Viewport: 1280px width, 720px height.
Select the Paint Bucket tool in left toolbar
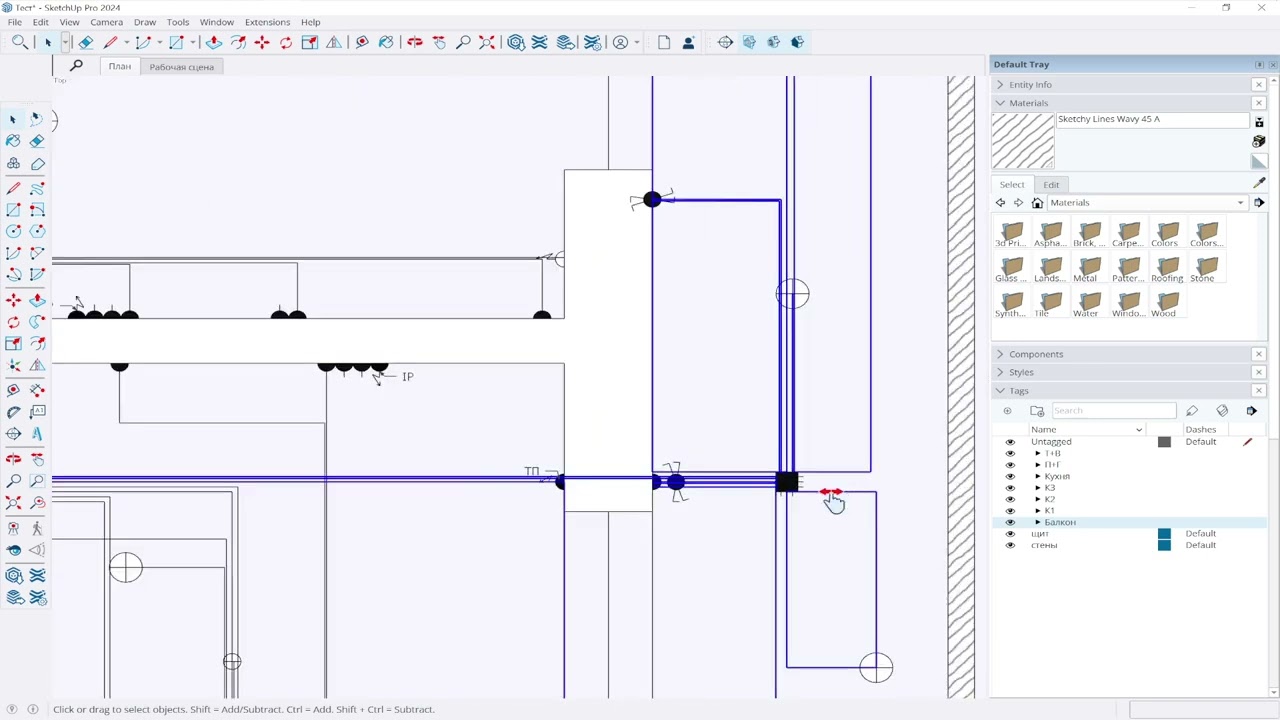13,141
